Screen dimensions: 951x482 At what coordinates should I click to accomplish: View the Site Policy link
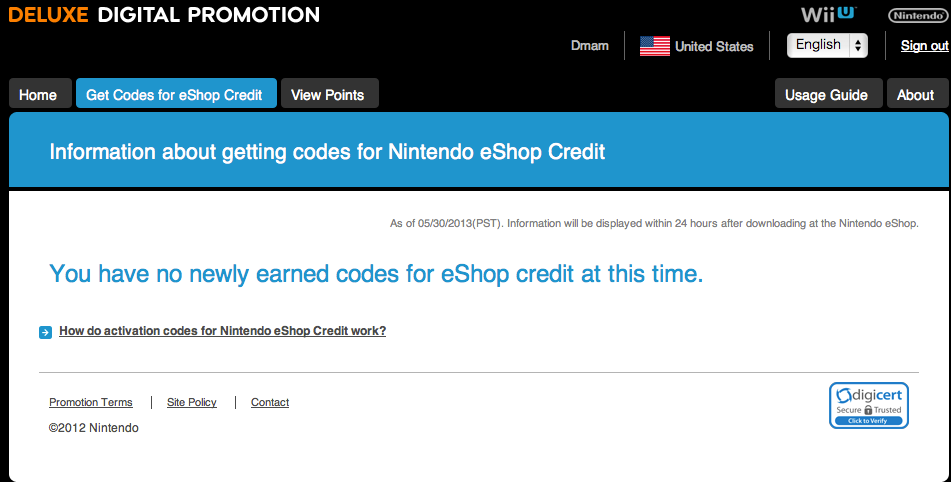coord(192,402)
